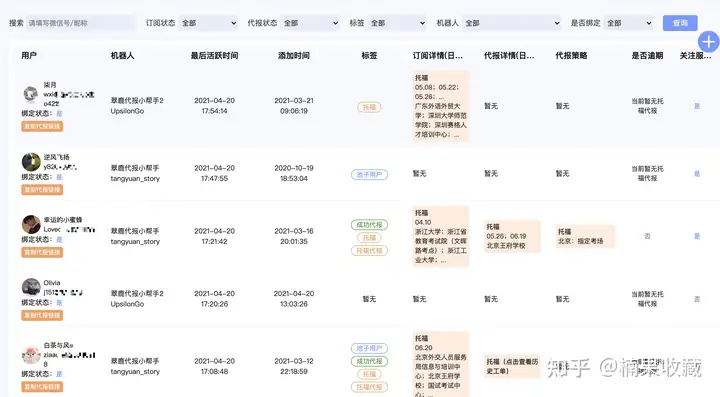Click 成功代报 tag in 白茶与风 row
720x397 pixels.
point(369,361)
